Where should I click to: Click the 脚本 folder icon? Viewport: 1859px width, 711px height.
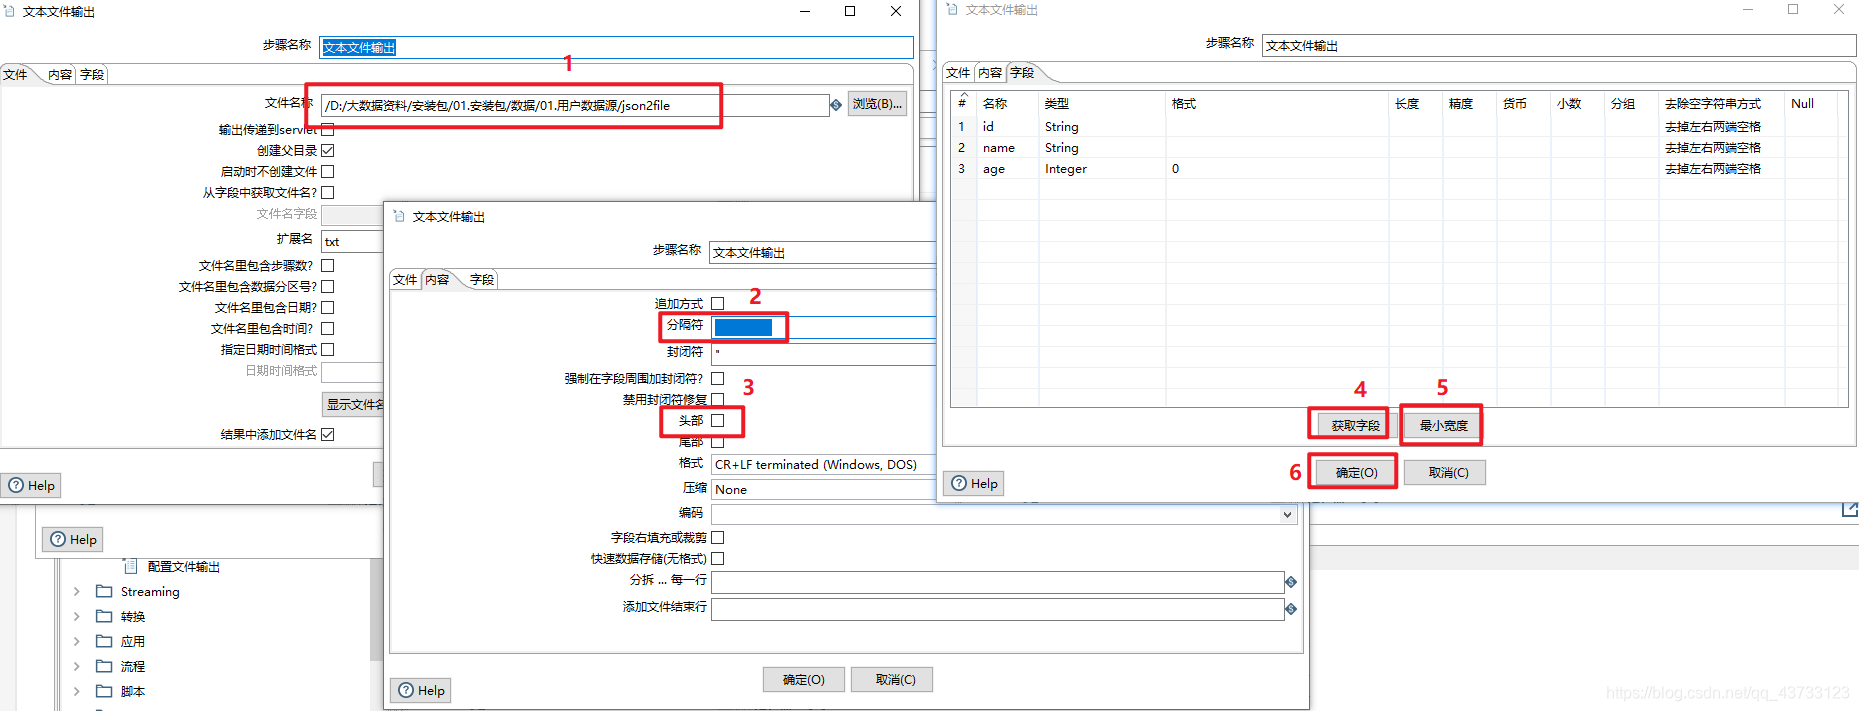coord(104,691)
